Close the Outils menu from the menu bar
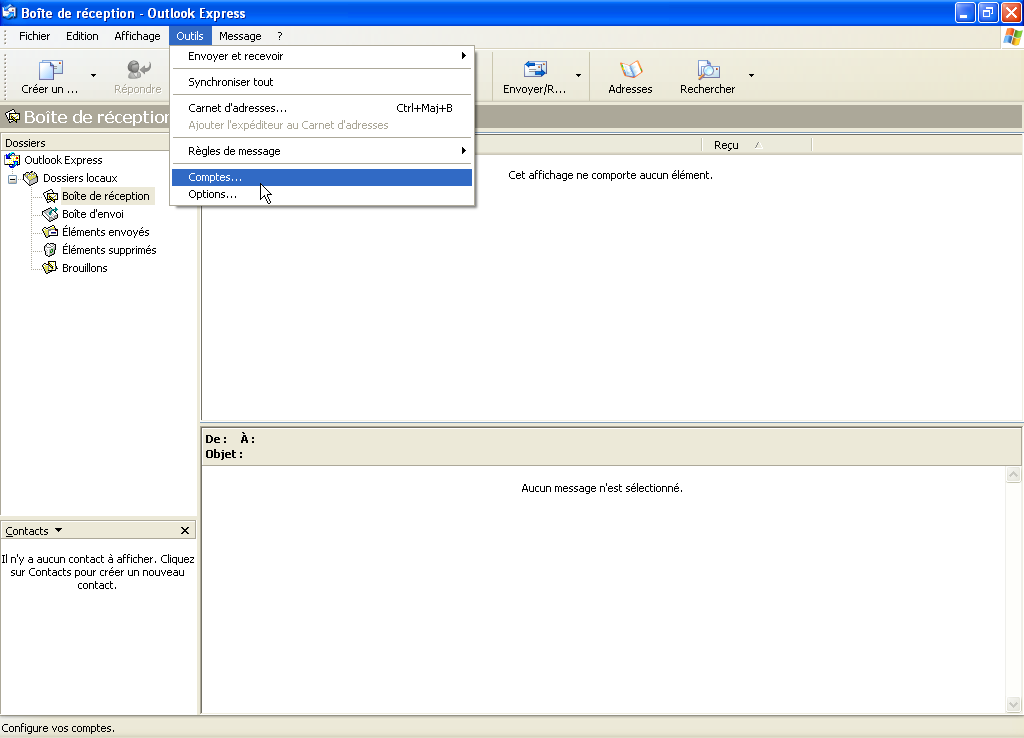The width and height of the screenshot is (1024, 738). click(x=190, y=36)
